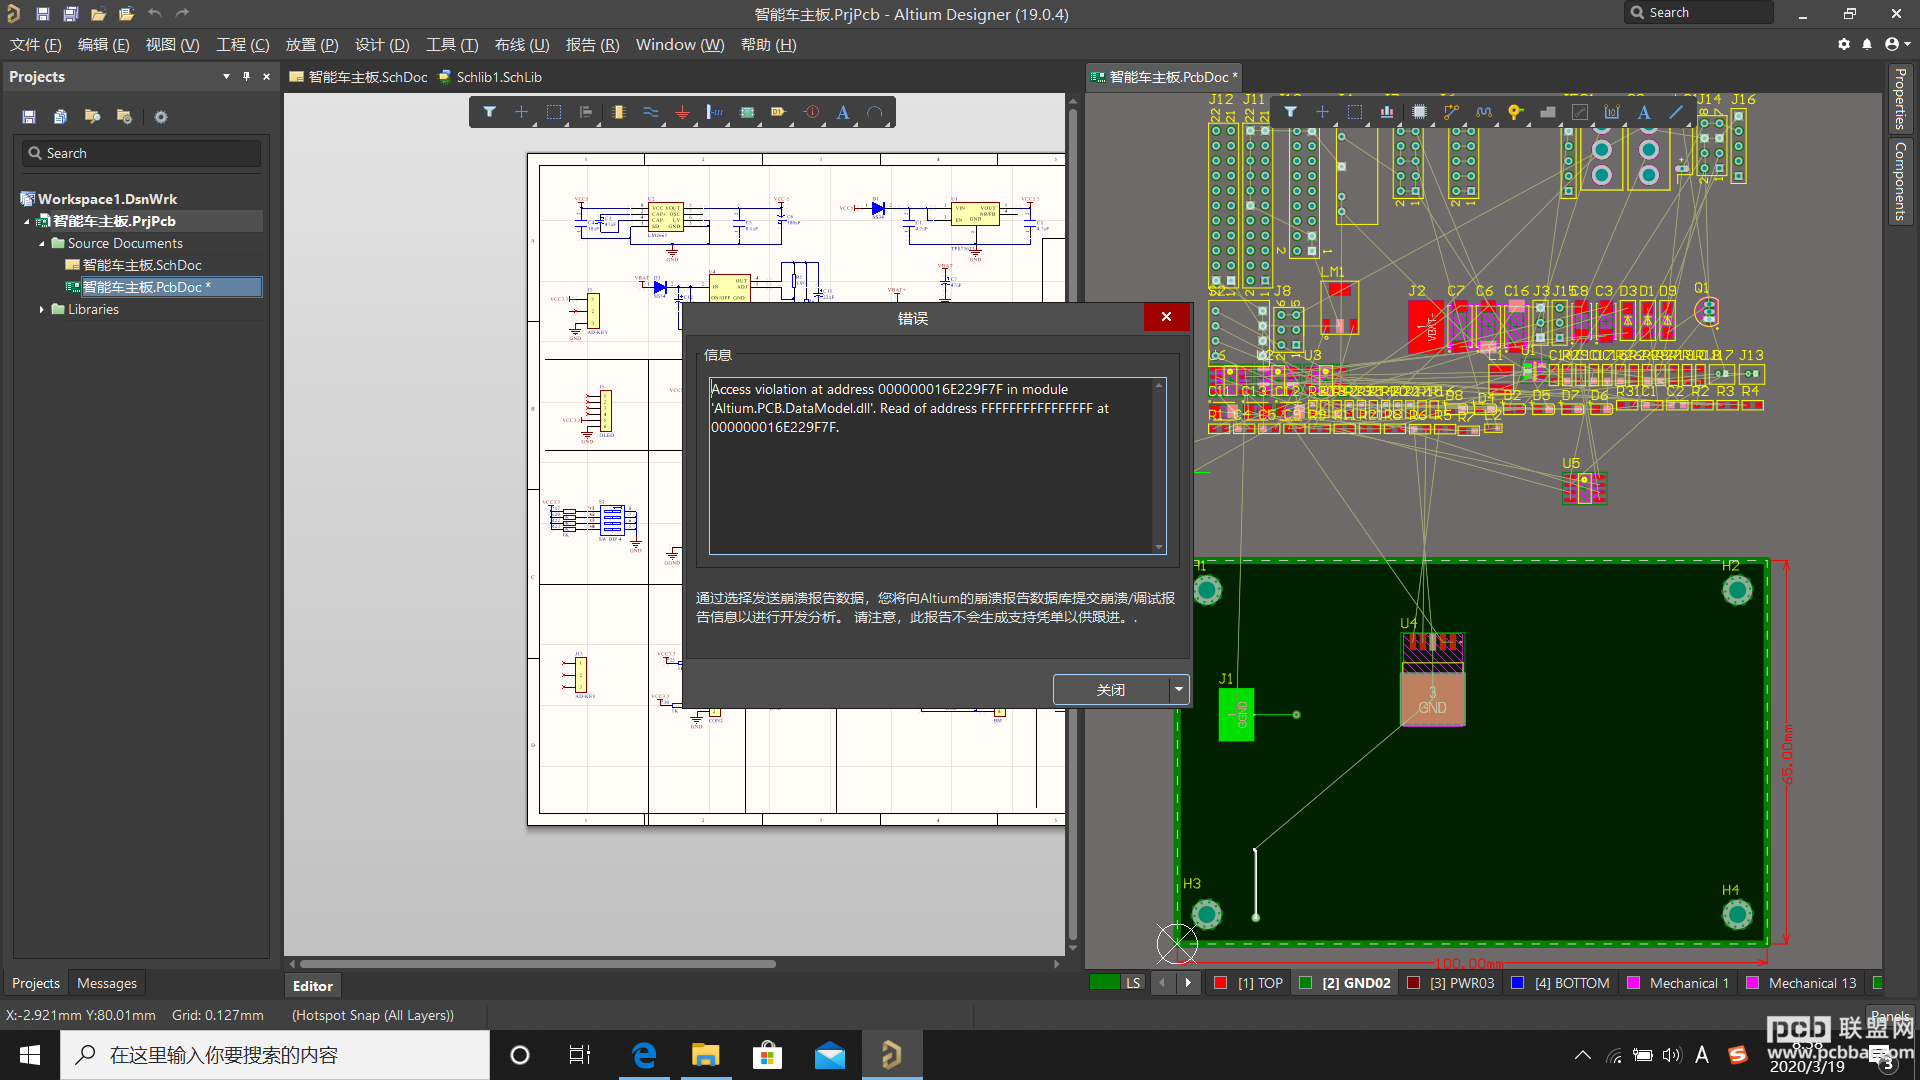1920x1080 pixels.
Task: Place a part using the component icon
Action: click(619, 112)
